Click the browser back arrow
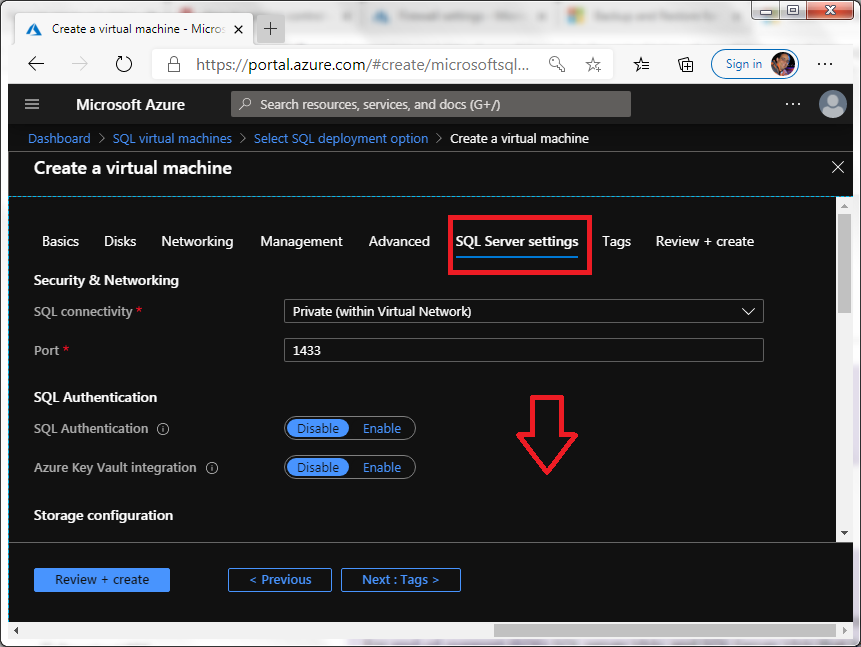The height and width of the screenshot is (647, 861). (x=36, y=64)
